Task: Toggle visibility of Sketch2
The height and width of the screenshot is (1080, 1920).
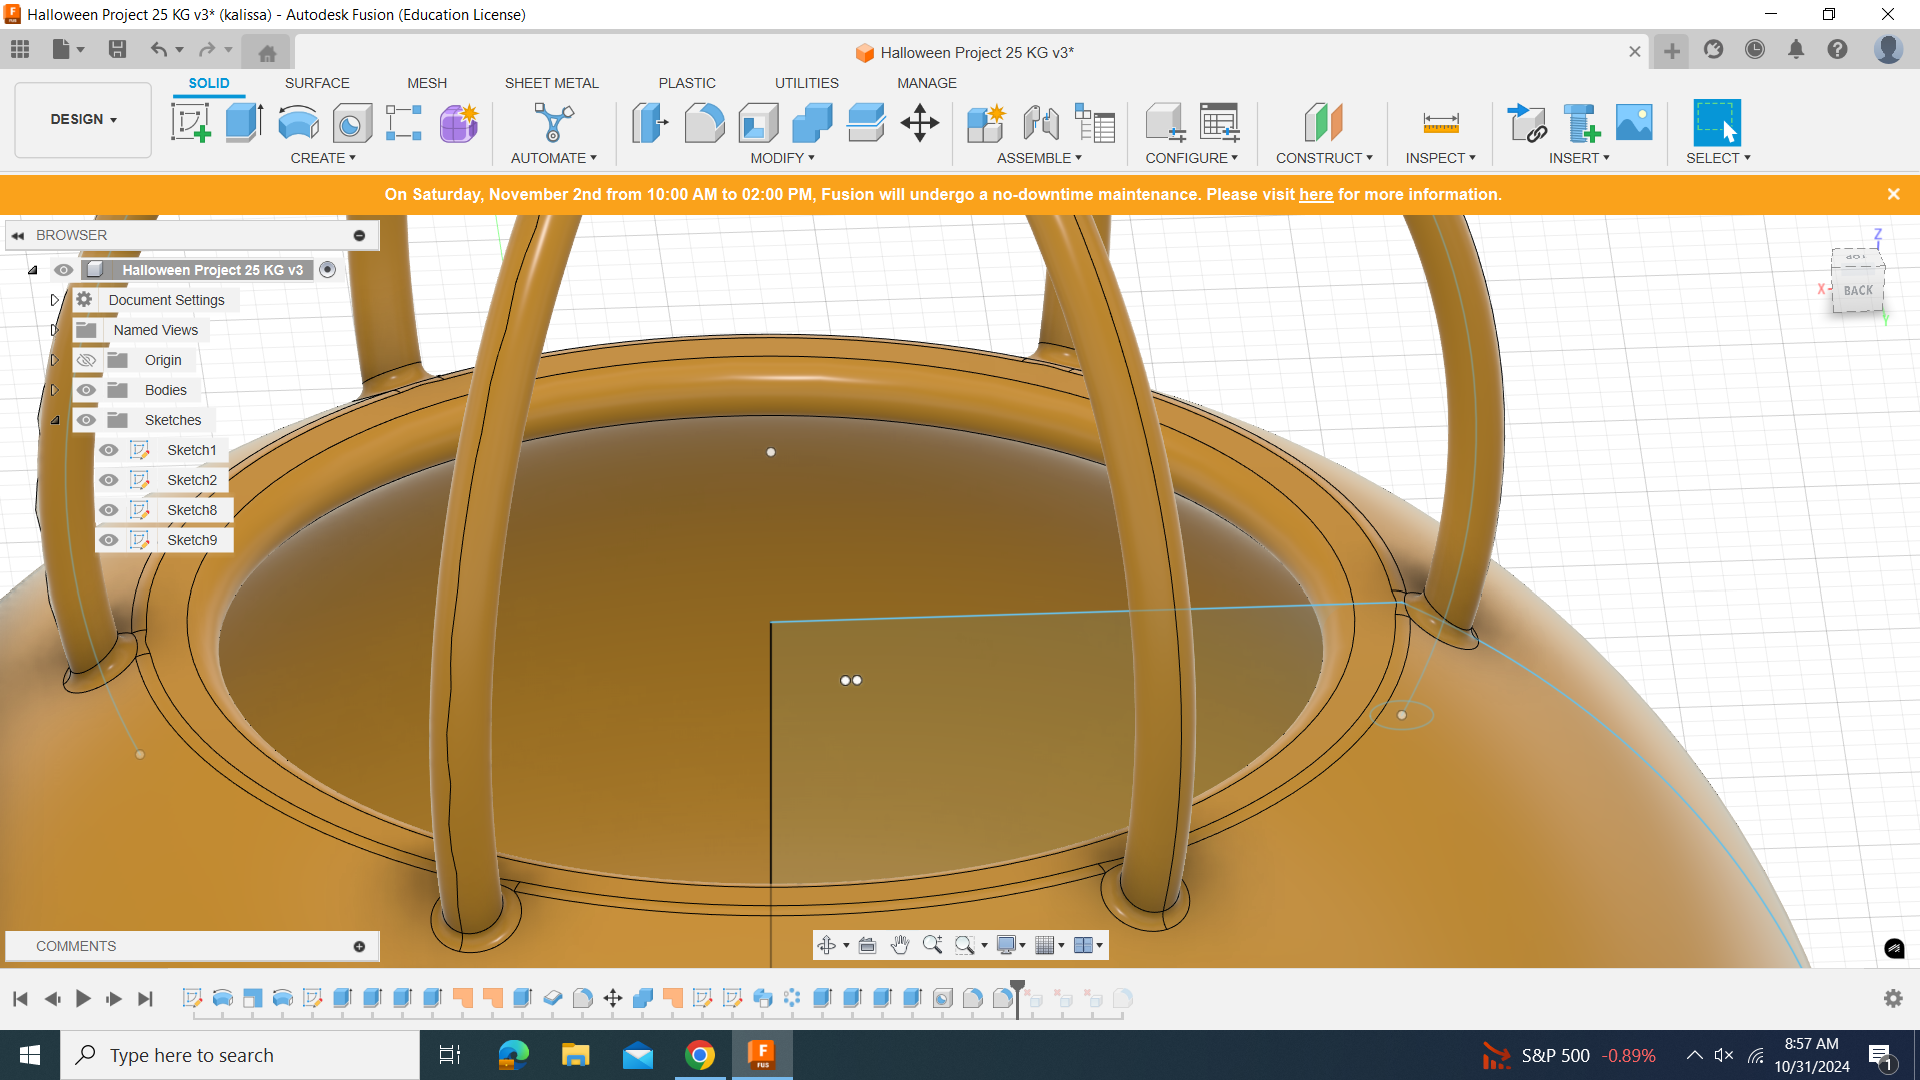Action: click(109, 480)
